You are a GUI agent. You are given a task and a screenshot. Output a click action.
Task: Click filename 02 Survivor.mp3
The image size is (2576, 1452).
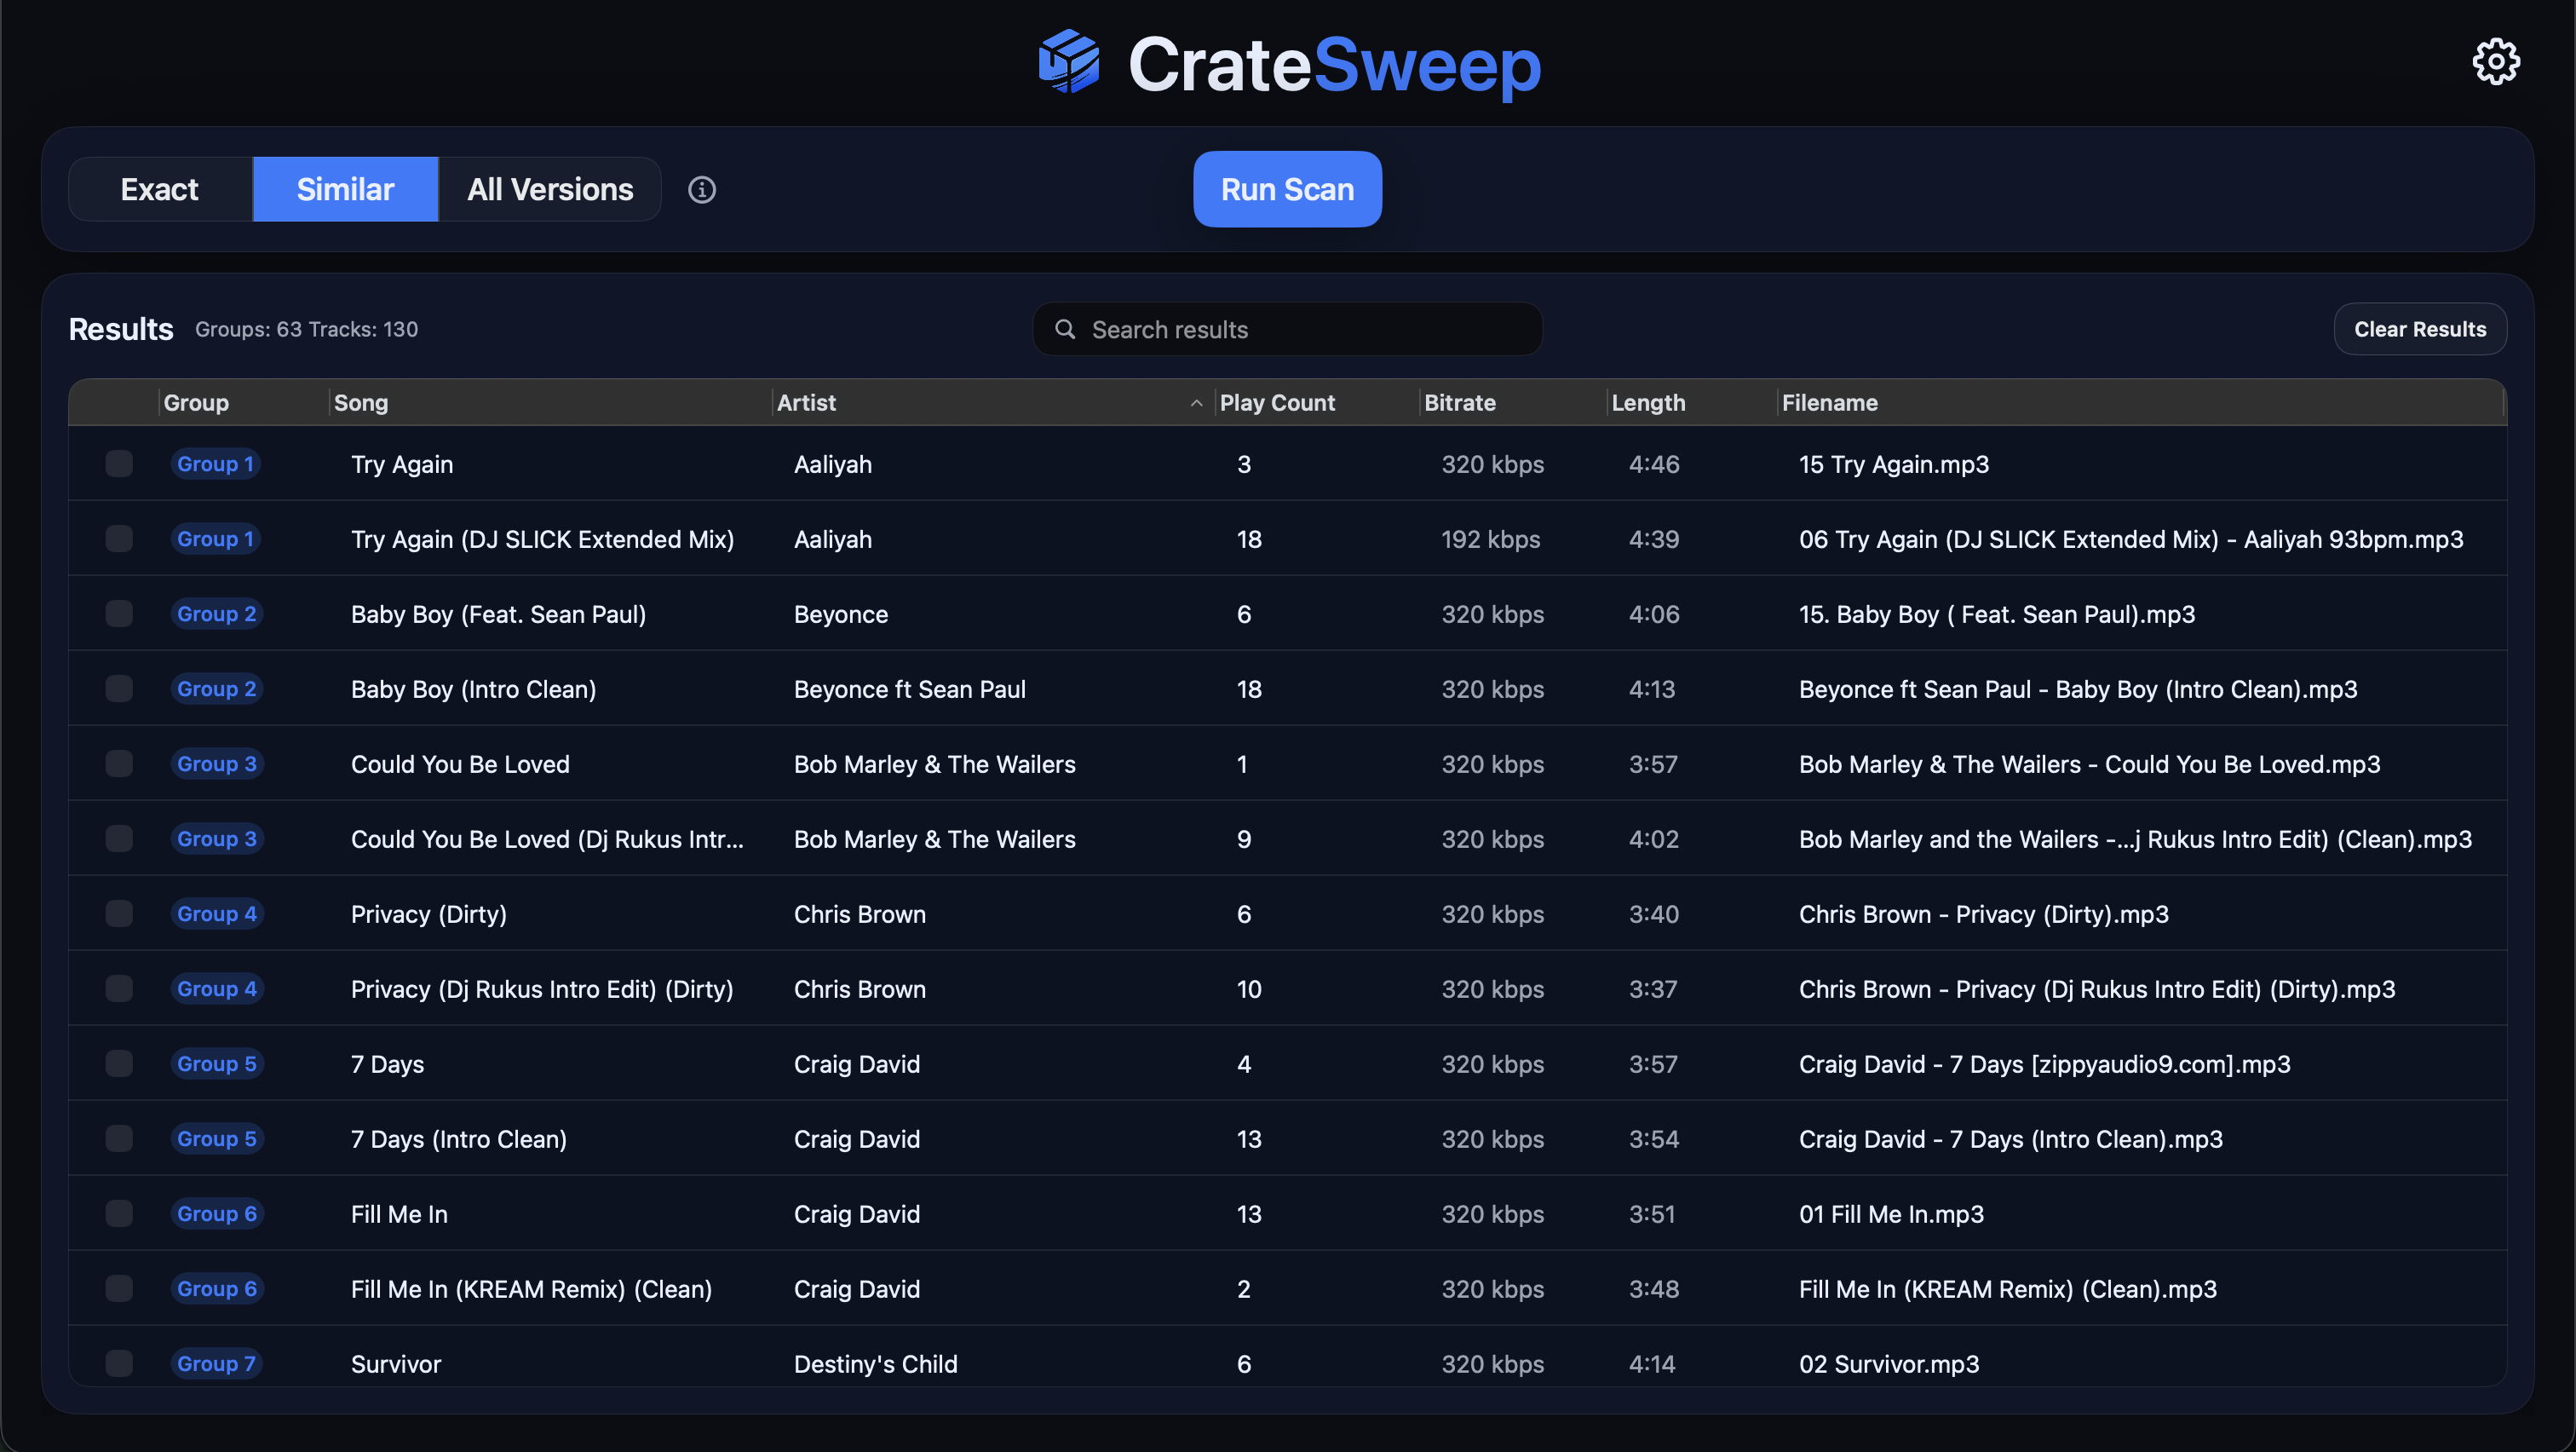coord(1888,1364)
